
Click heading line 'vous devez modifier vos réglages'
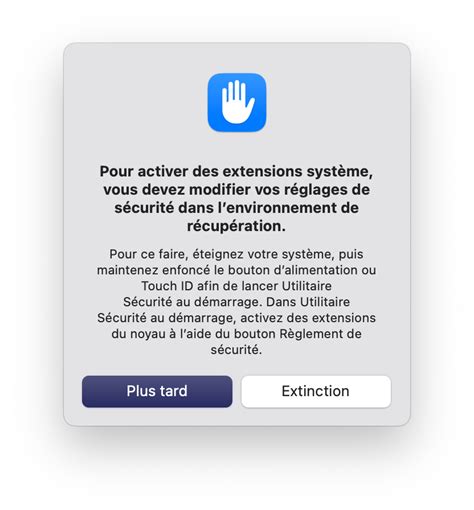(236, 190)
